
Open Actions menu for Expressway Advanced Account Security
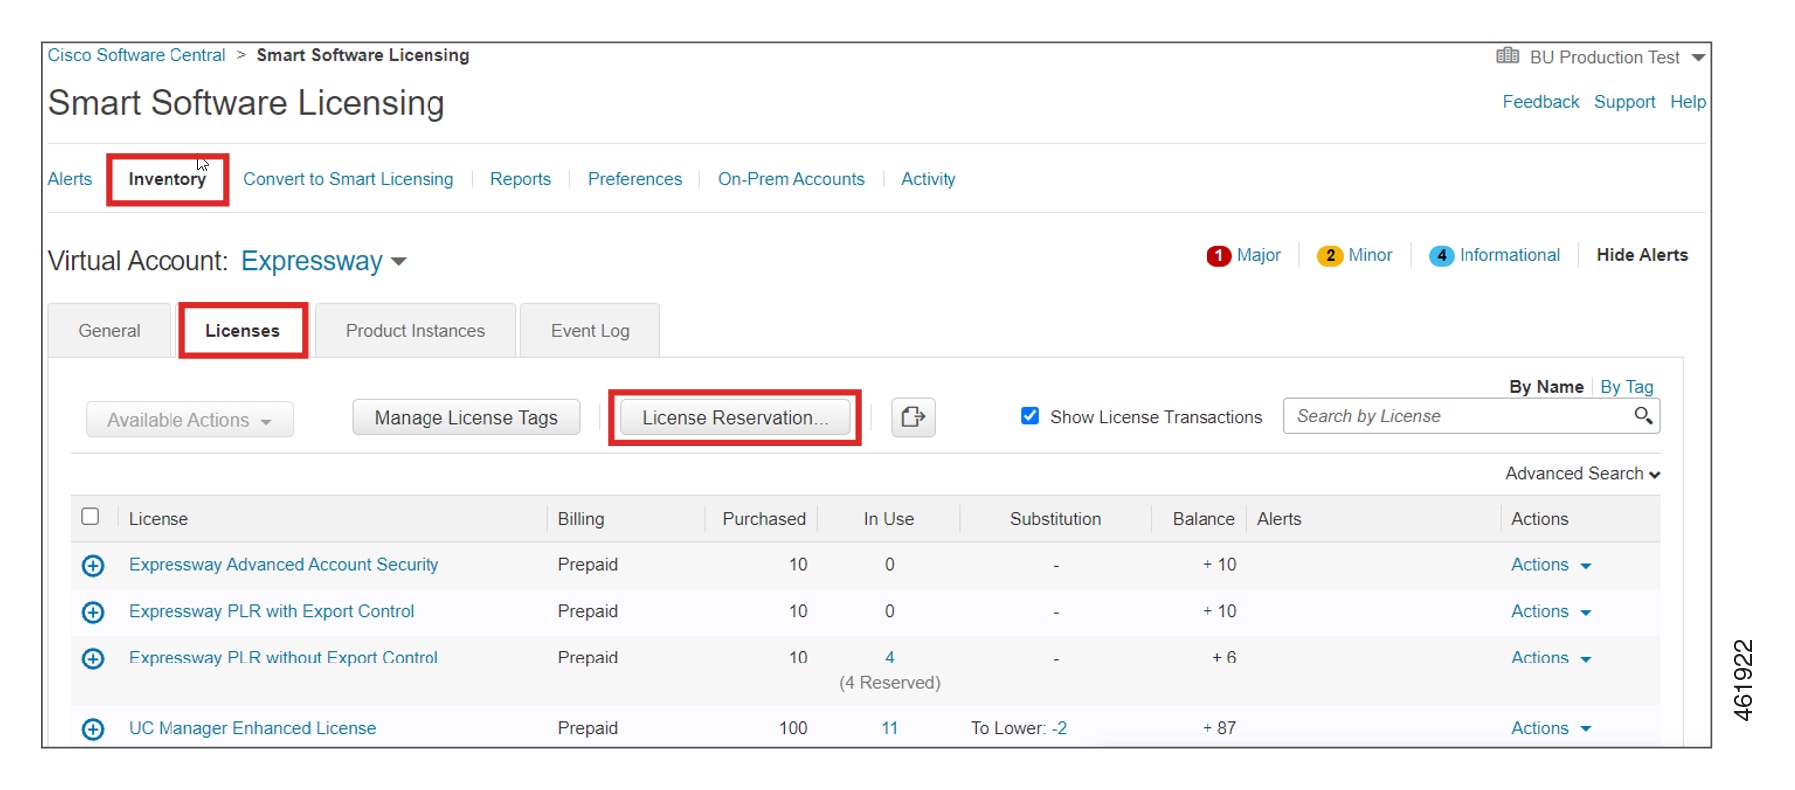pyautogui.click(x=1551, y=565)
